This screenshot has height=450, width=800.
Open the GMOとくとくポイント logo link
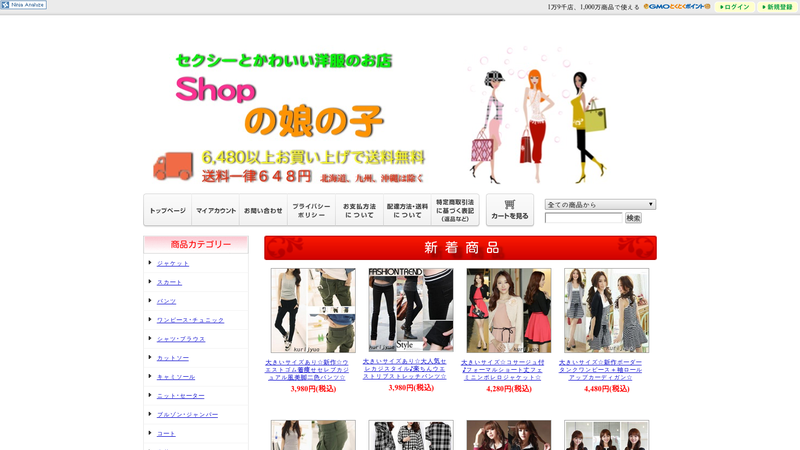(677, 7)
